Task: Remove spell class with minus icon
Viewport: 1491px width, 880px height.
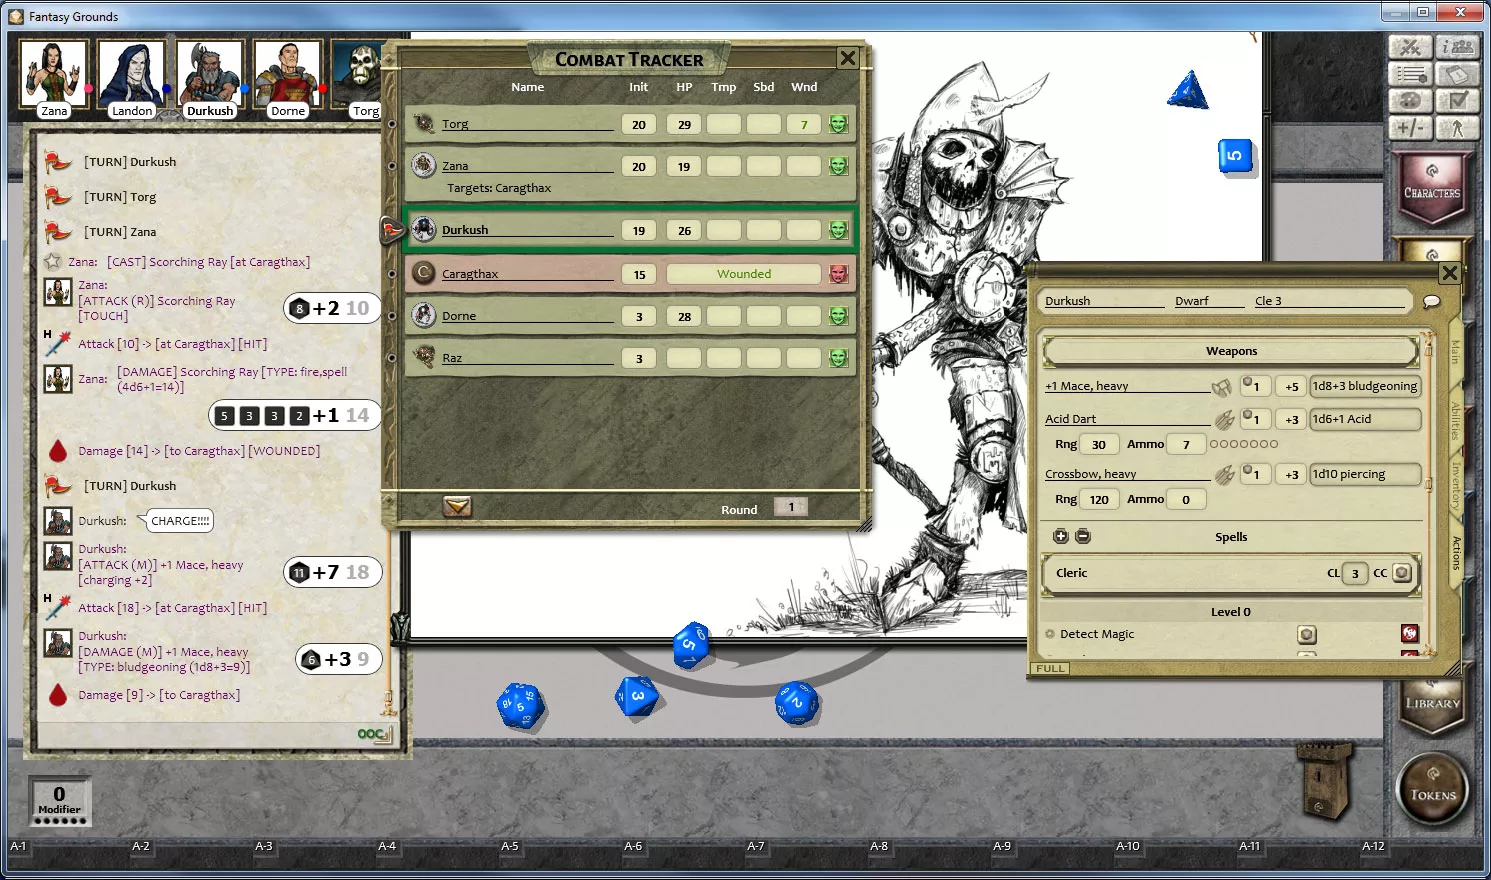Action: (x=1083, y=536)
